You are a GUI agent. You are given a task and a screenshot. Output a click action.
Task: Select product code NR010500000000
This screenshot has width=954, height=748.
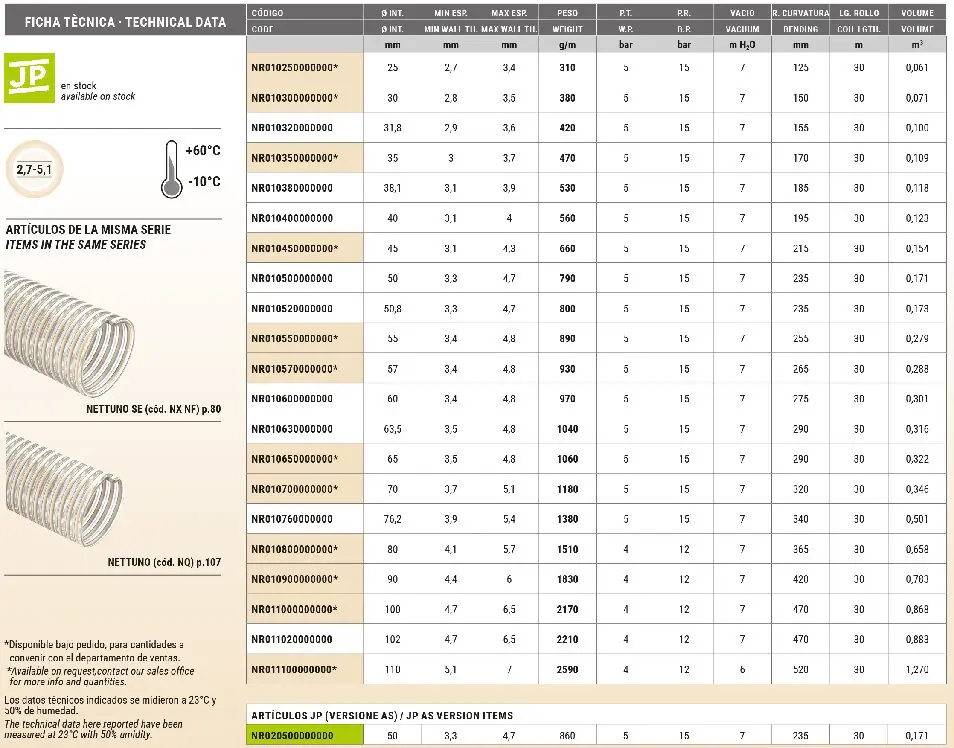pos(292,278)
